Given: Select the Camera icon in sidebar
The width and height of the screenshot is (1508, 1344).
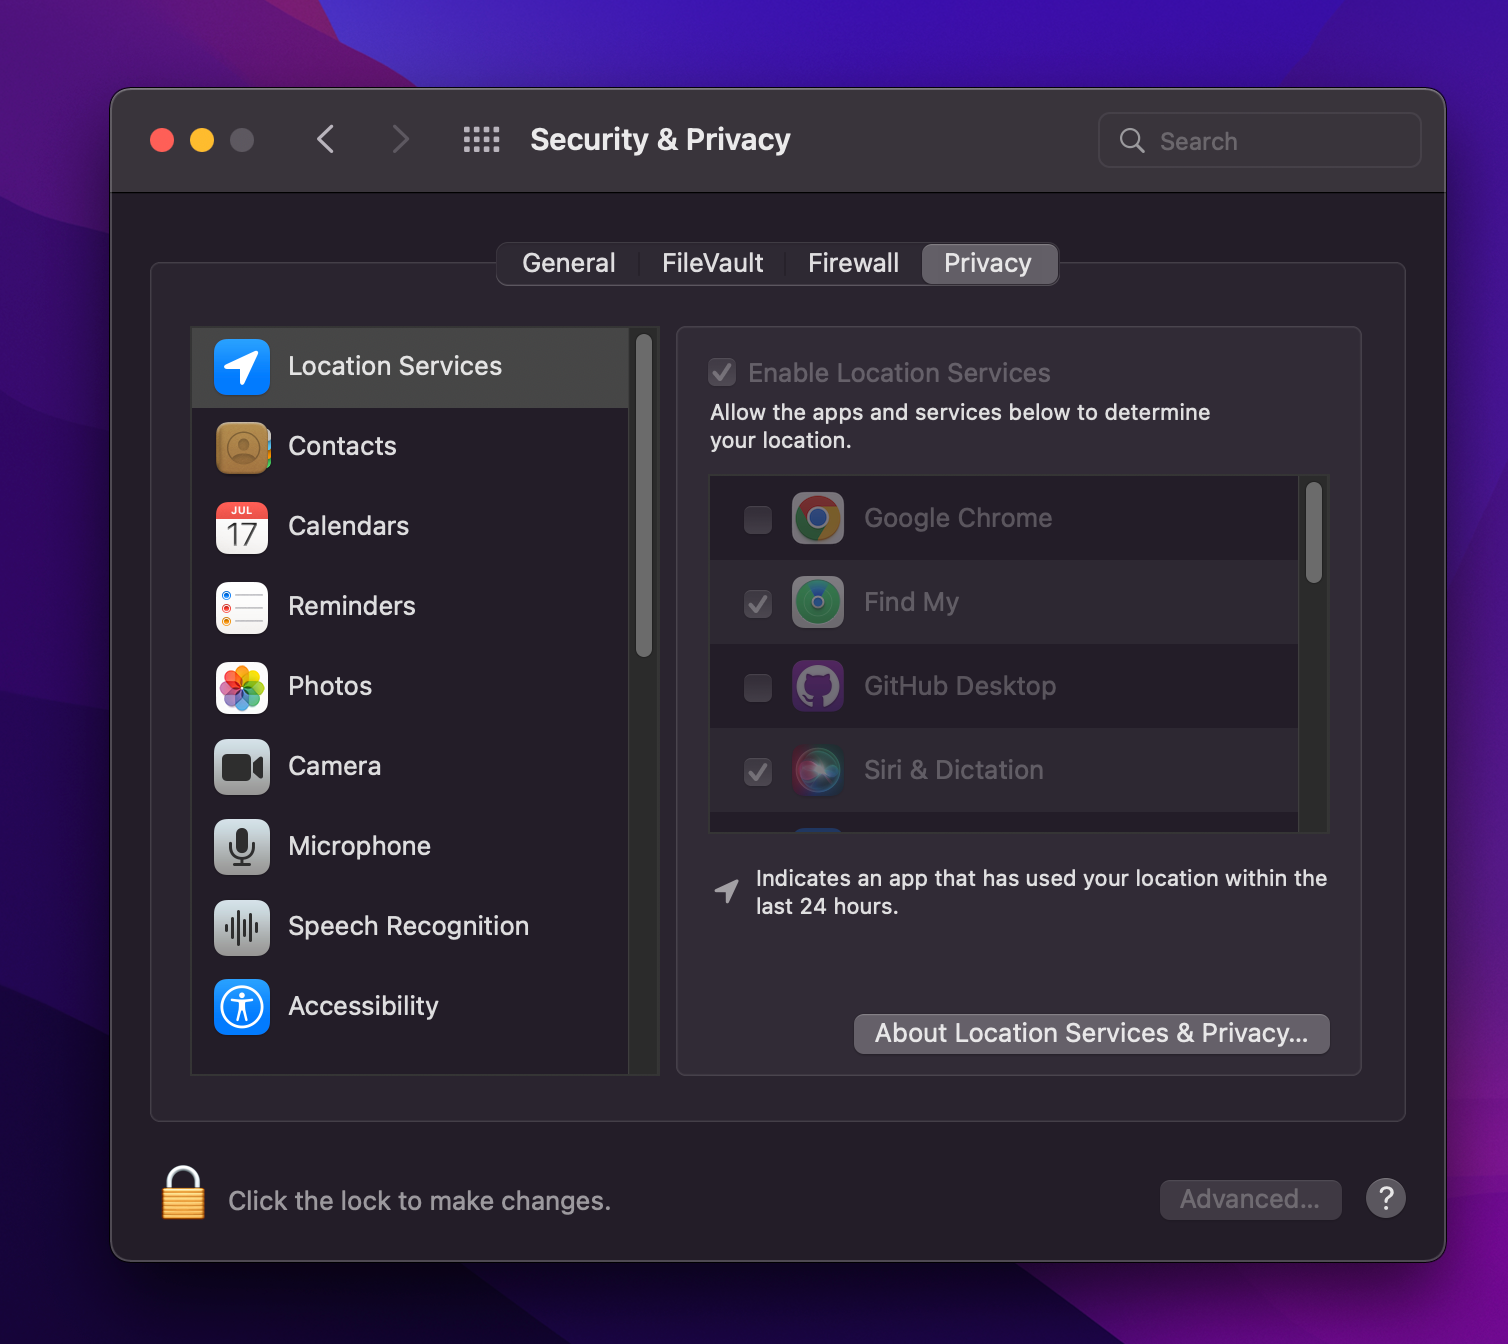Looking at the screenshot, I should point(242,767).
